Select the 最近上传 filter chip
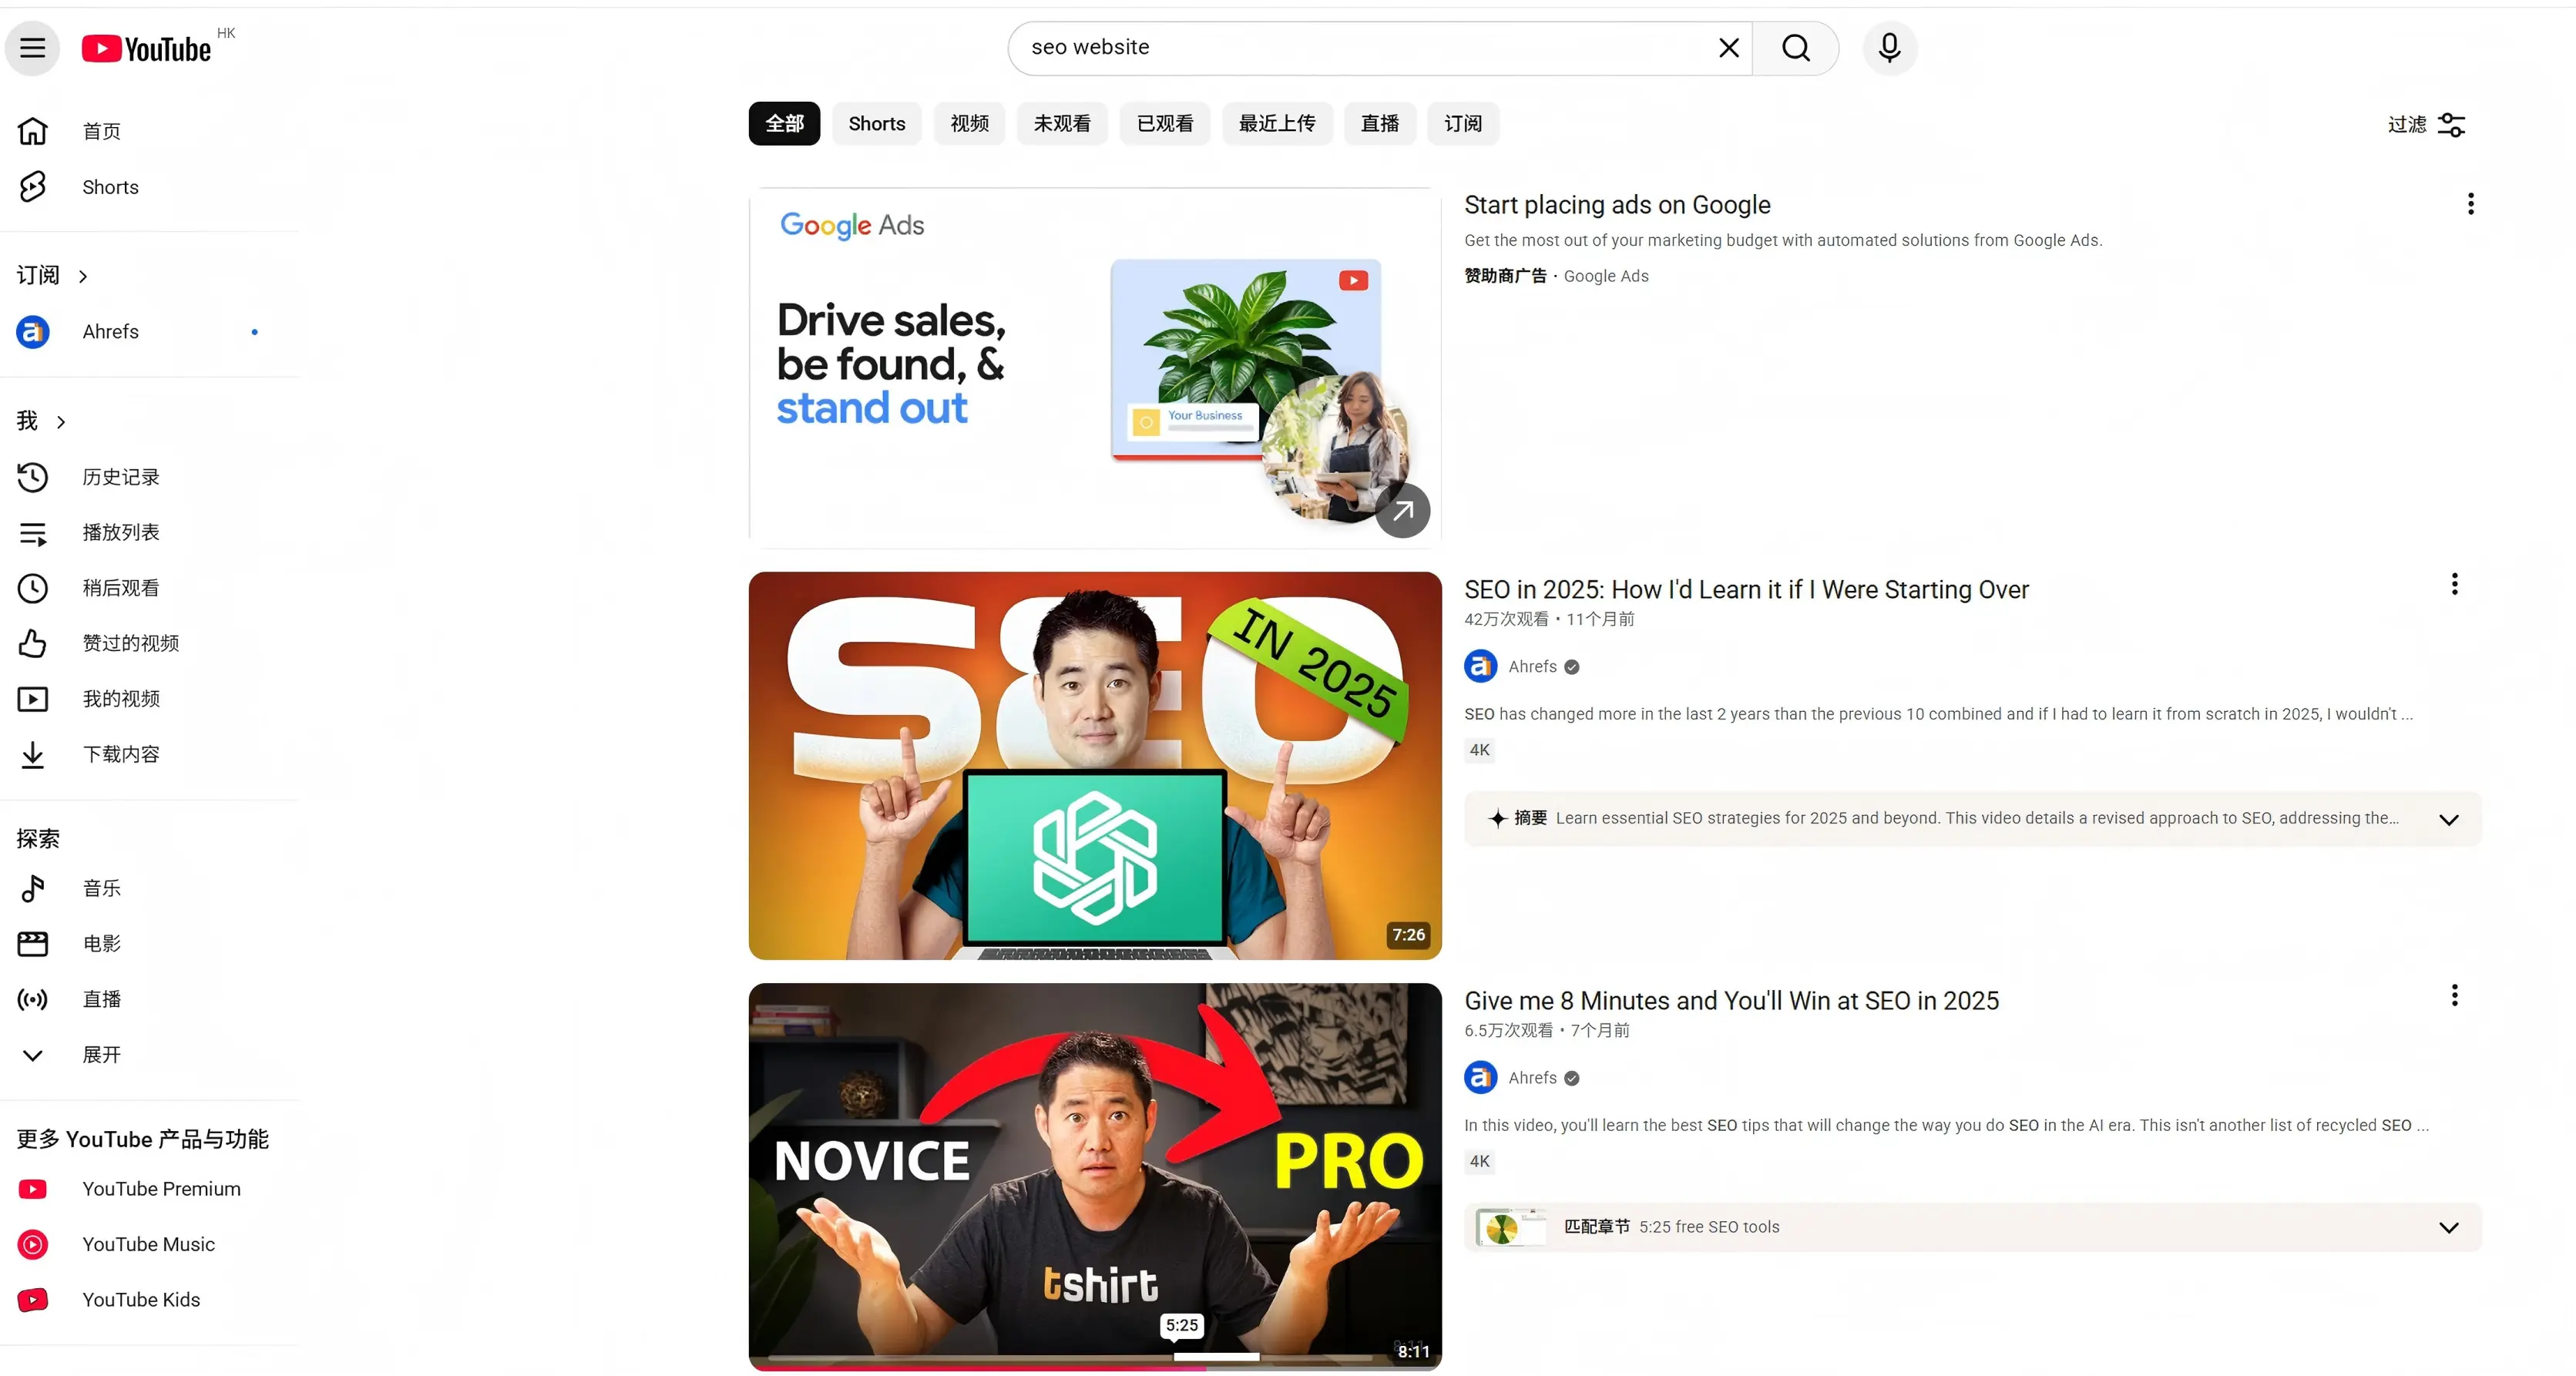 pos(1277,124)
